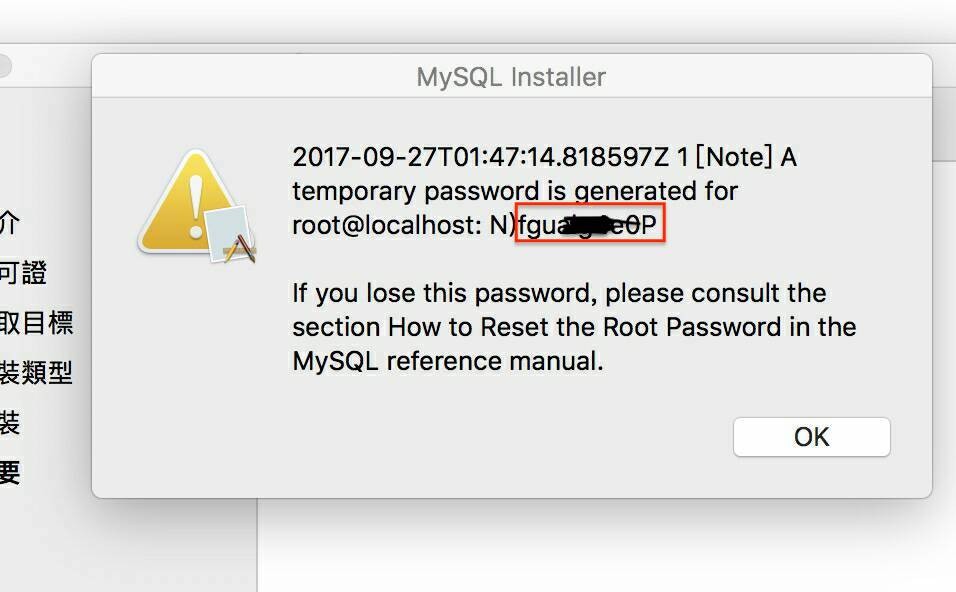Select the 裝 step in the sidebar
Viewport: 956px width, 592px height.
pyautogui.click(x=10, y=422)
